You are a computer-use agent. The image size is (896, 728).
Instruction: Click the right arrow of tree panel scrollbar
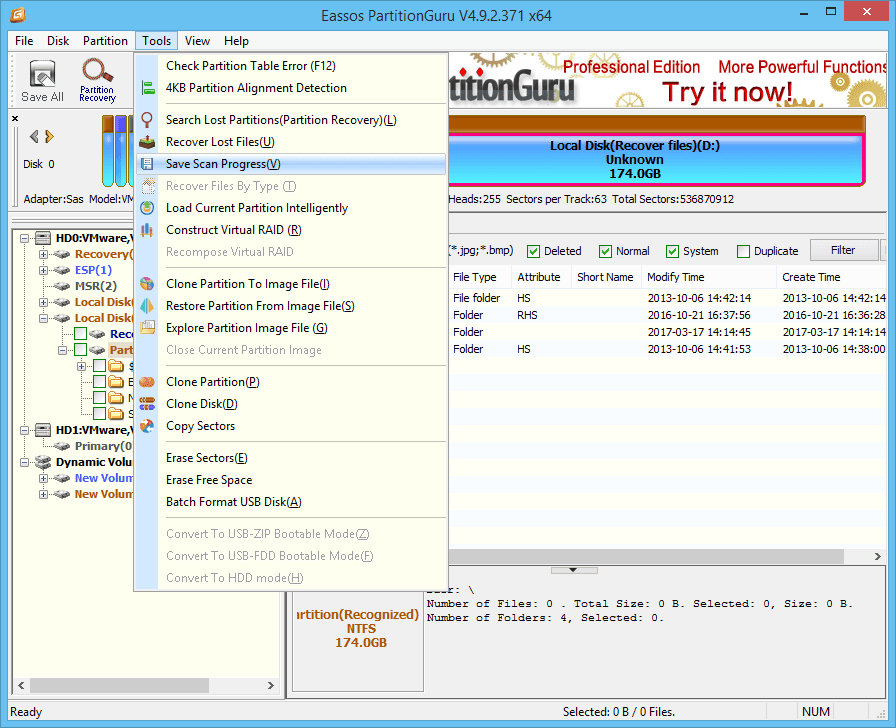coord(271,685)
